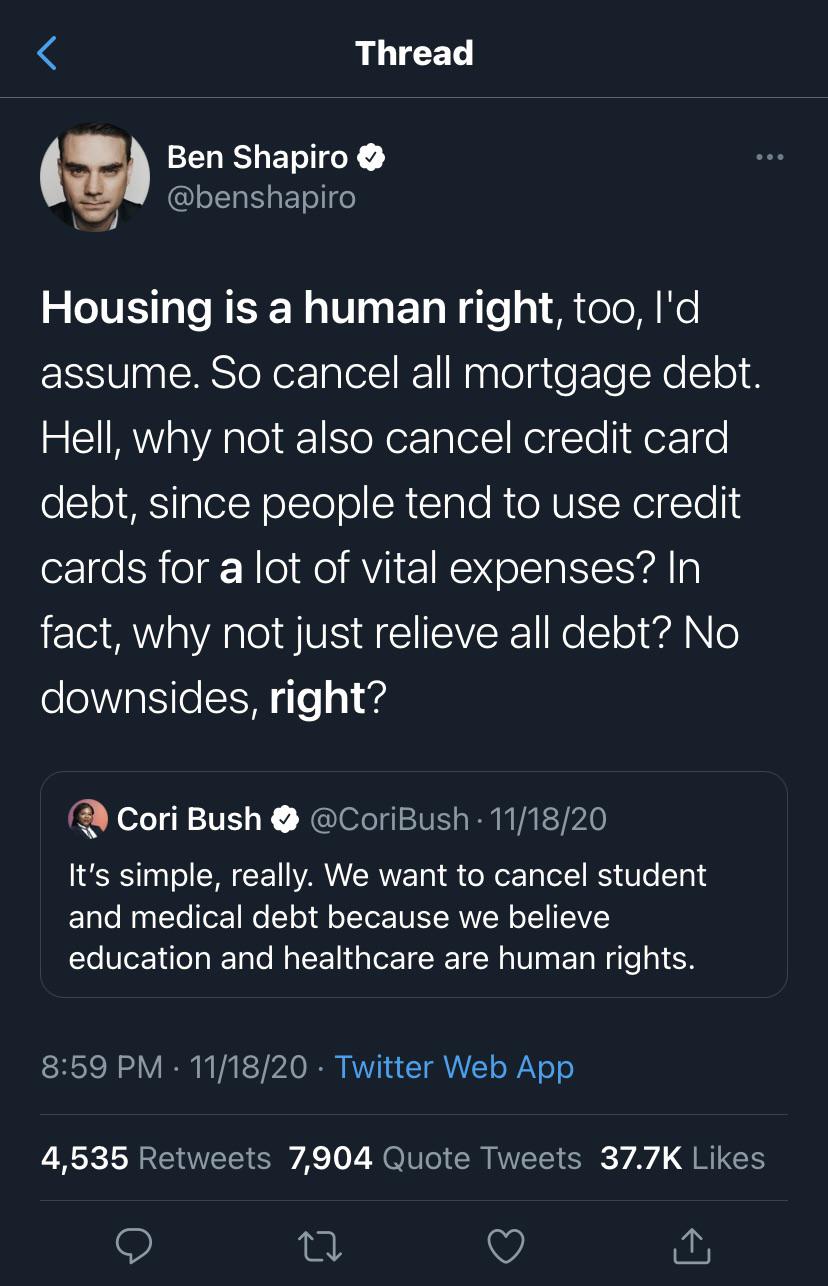View the 37.7K Likes list
The image size is (828, 1286).
tap(682, 1158)
